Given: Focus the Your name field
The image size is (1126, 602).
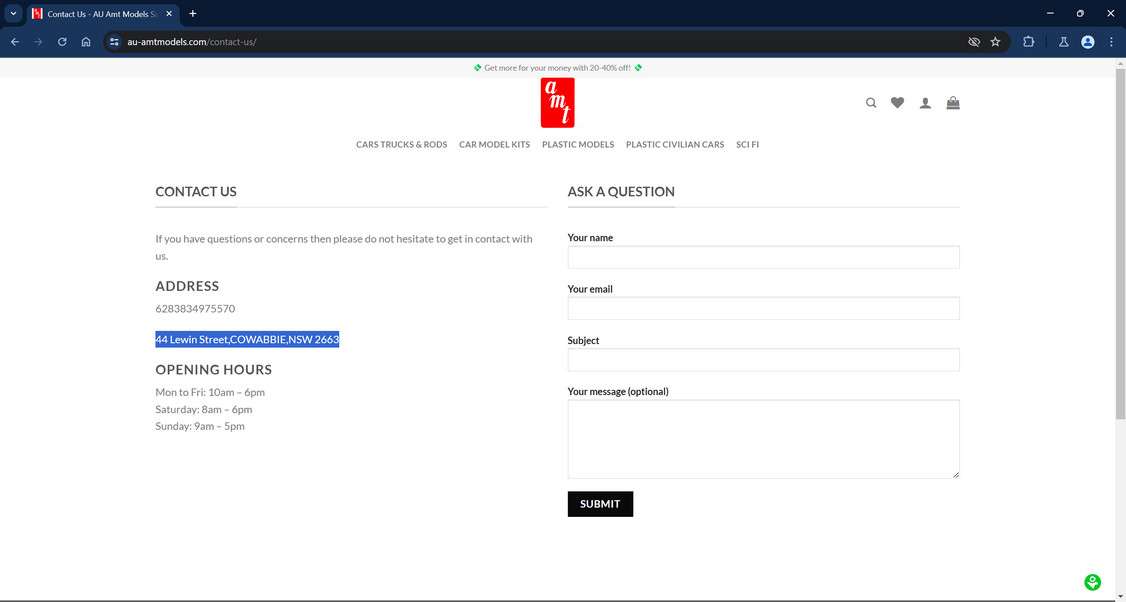Looking at the screenshot, I should click(763, 257).
